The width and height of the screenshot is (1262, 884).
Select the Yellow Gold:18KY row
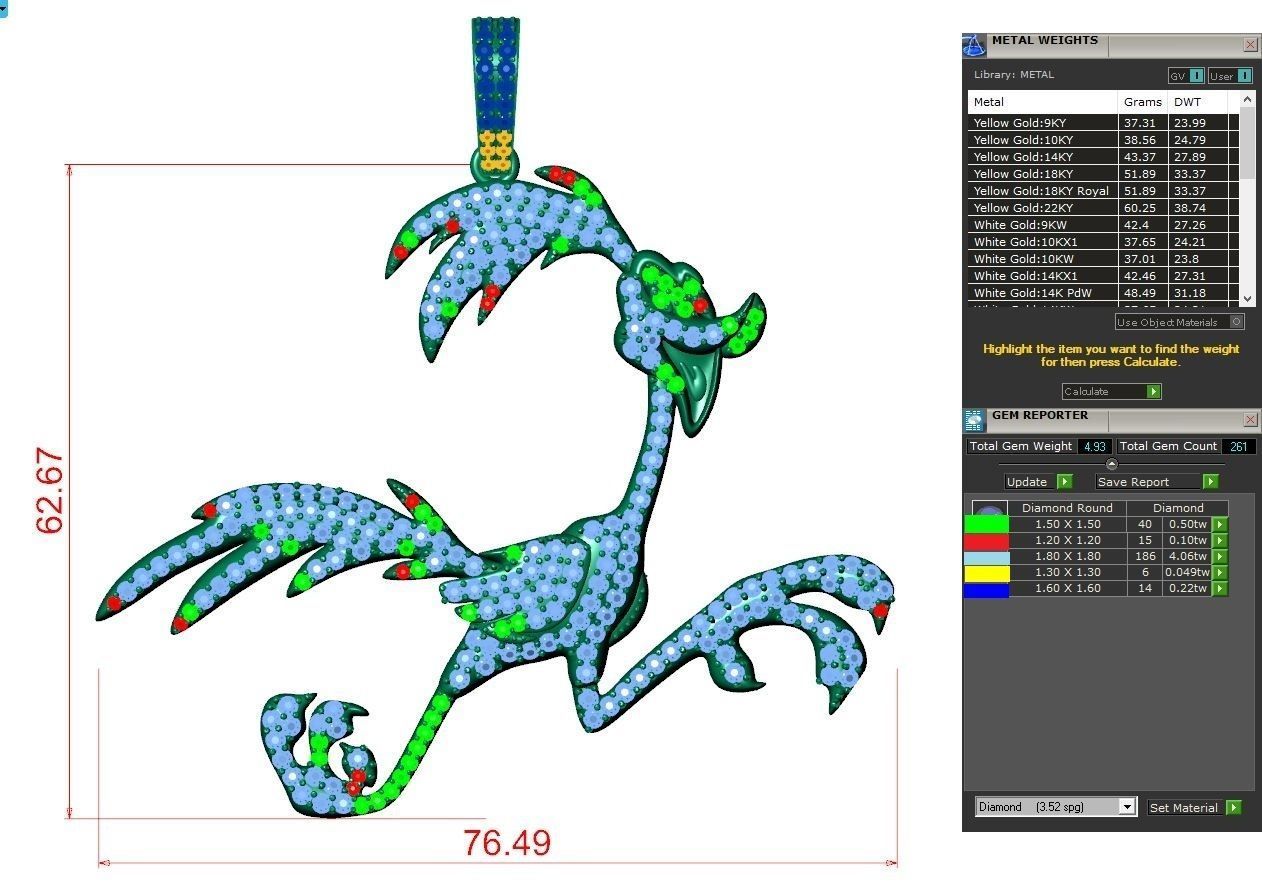[1104, 174]
